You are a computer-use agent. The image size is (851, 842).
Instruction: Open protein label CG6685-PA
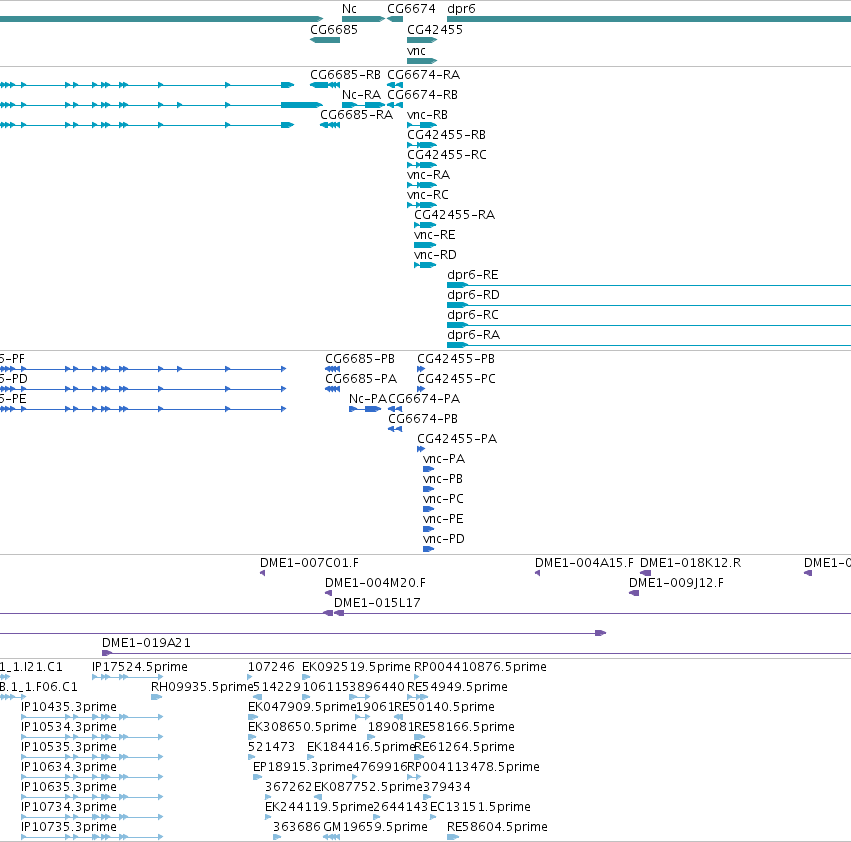coord(361,379)
